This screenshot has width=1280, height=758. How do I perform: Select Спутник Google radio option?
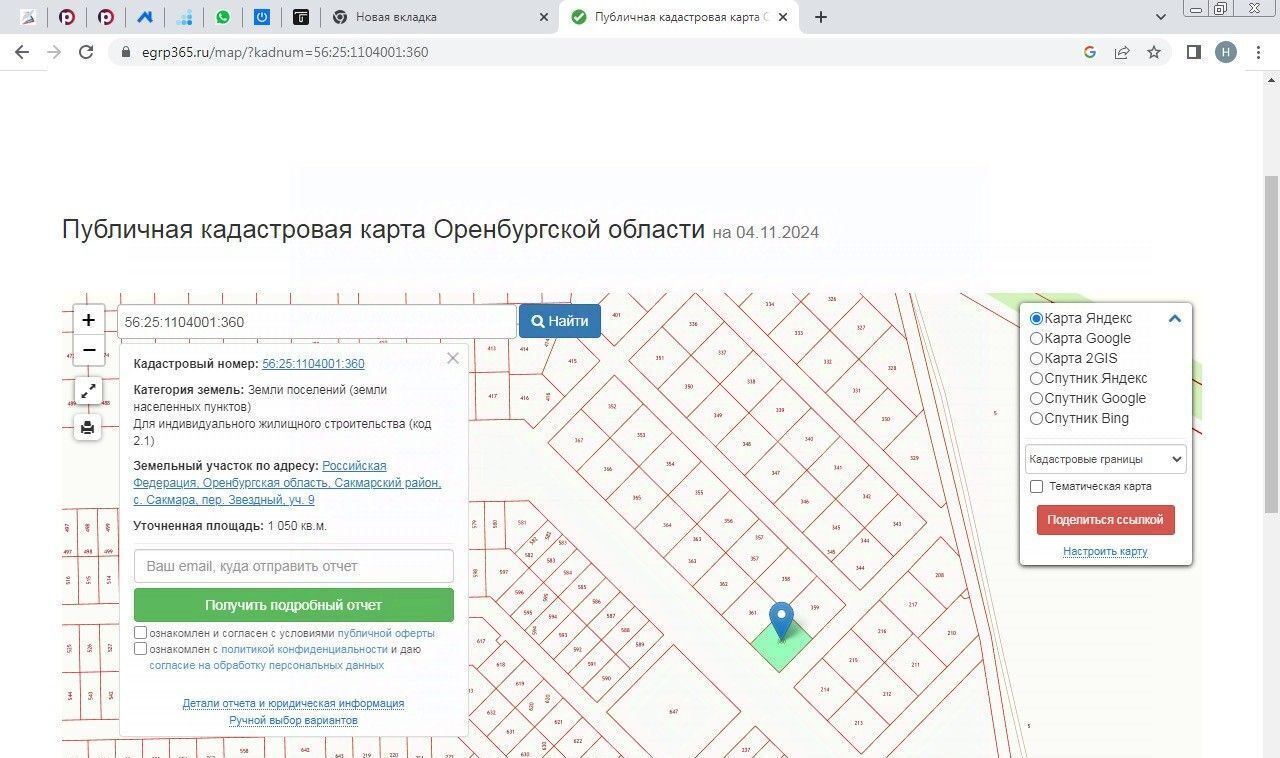click(x=1037, y=398)
